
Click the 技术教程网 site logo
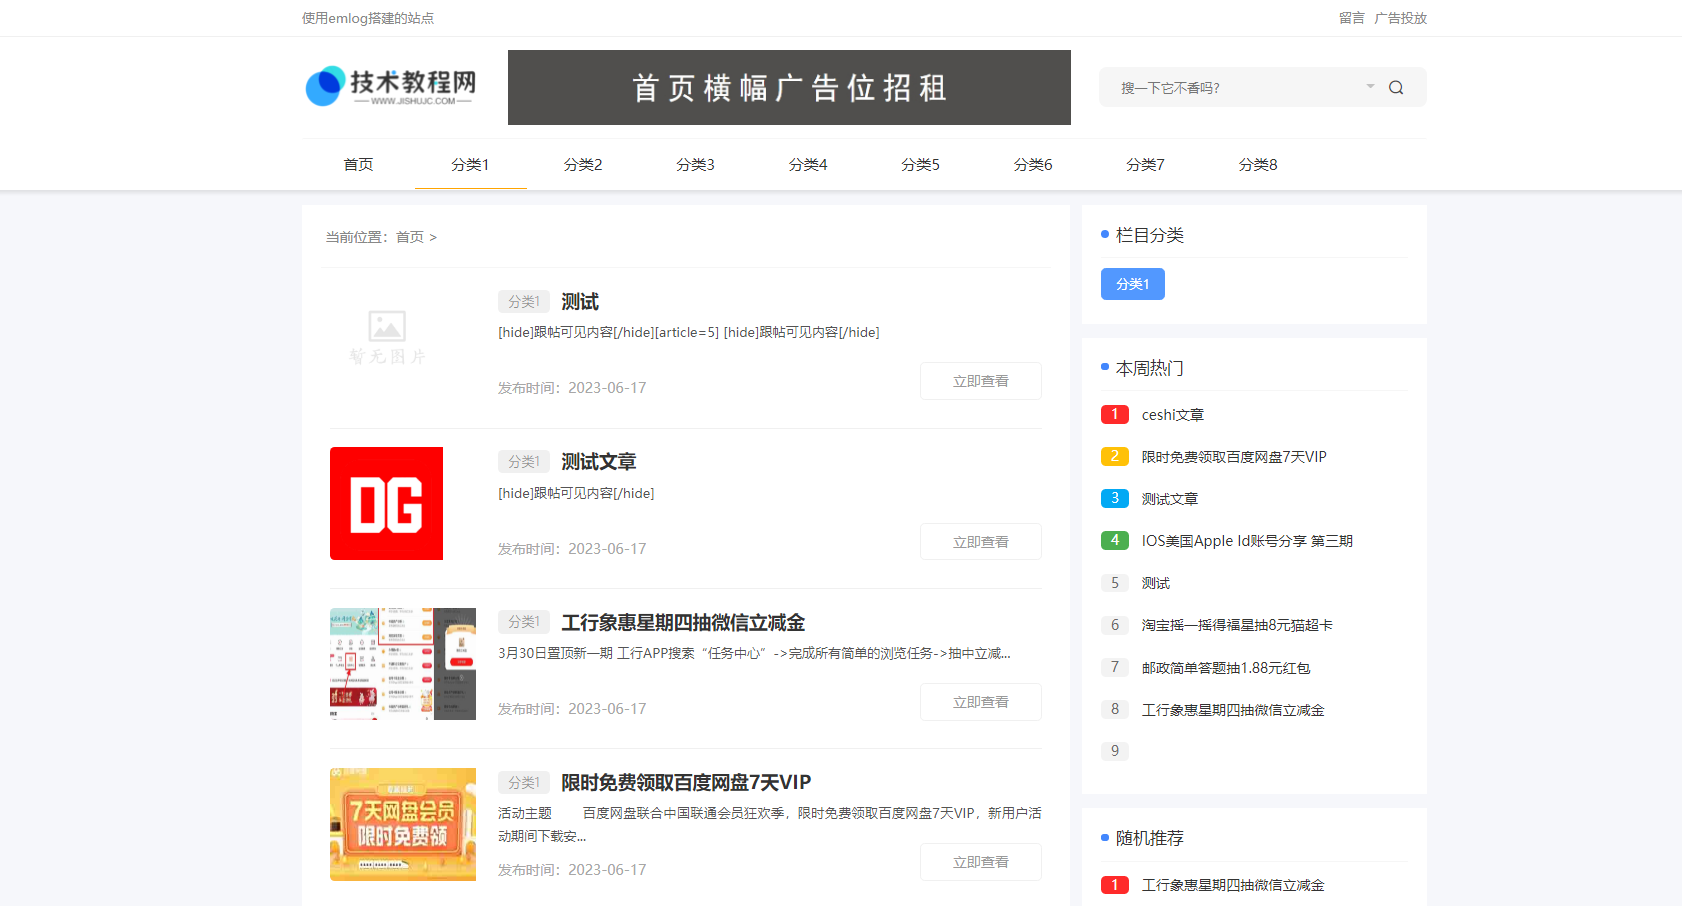click(x=391, y=87)
